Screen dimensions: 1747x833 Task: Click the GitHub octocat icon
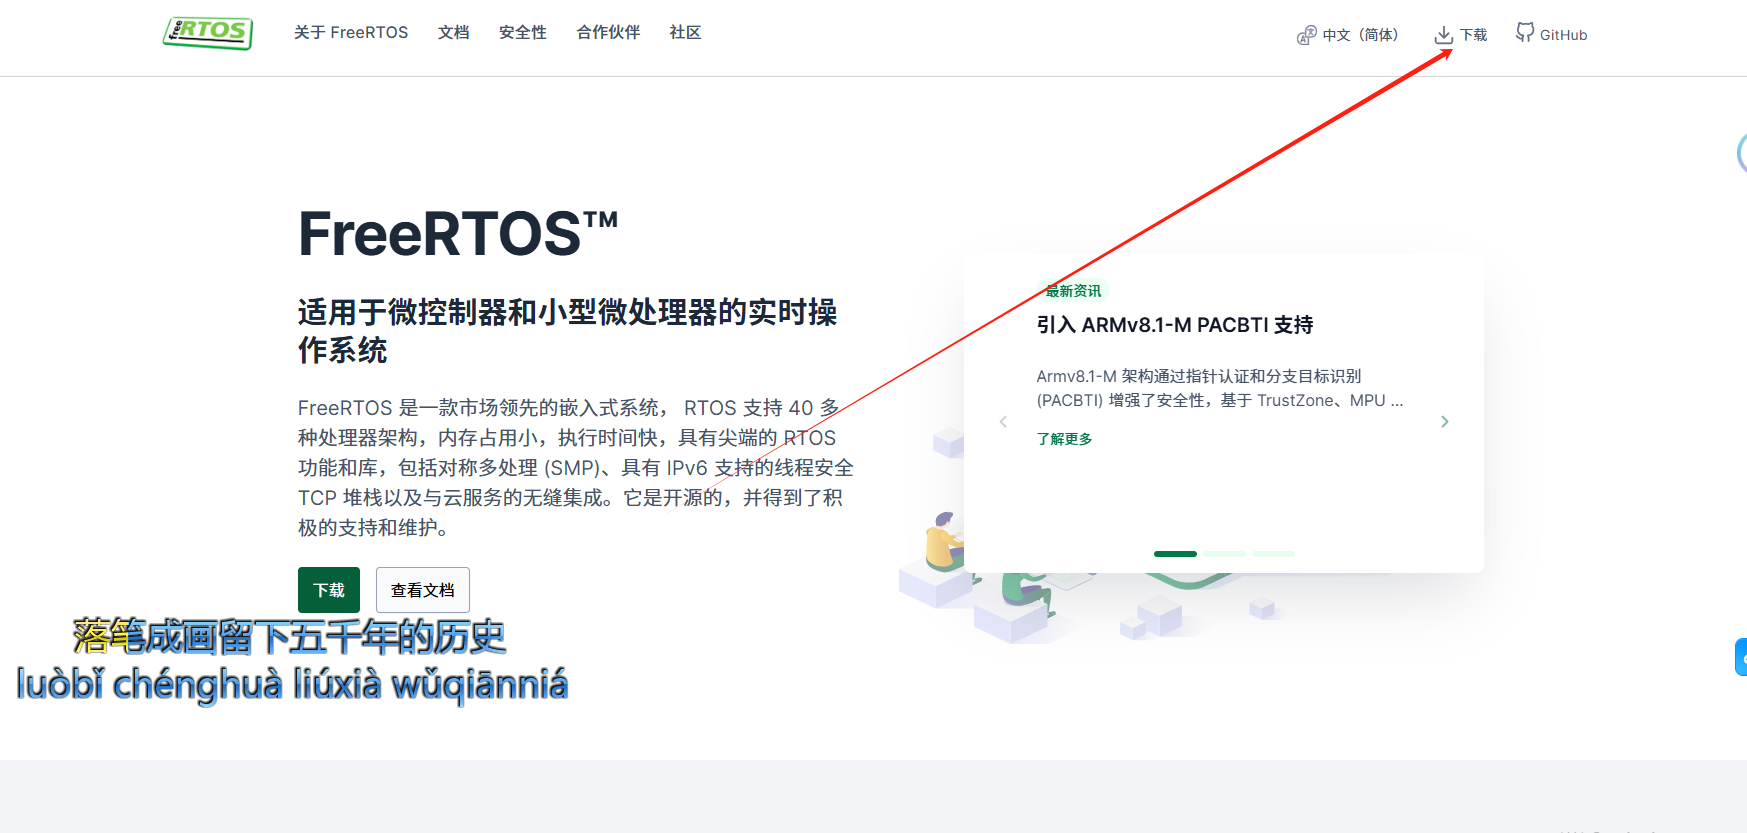point(1524,33)
